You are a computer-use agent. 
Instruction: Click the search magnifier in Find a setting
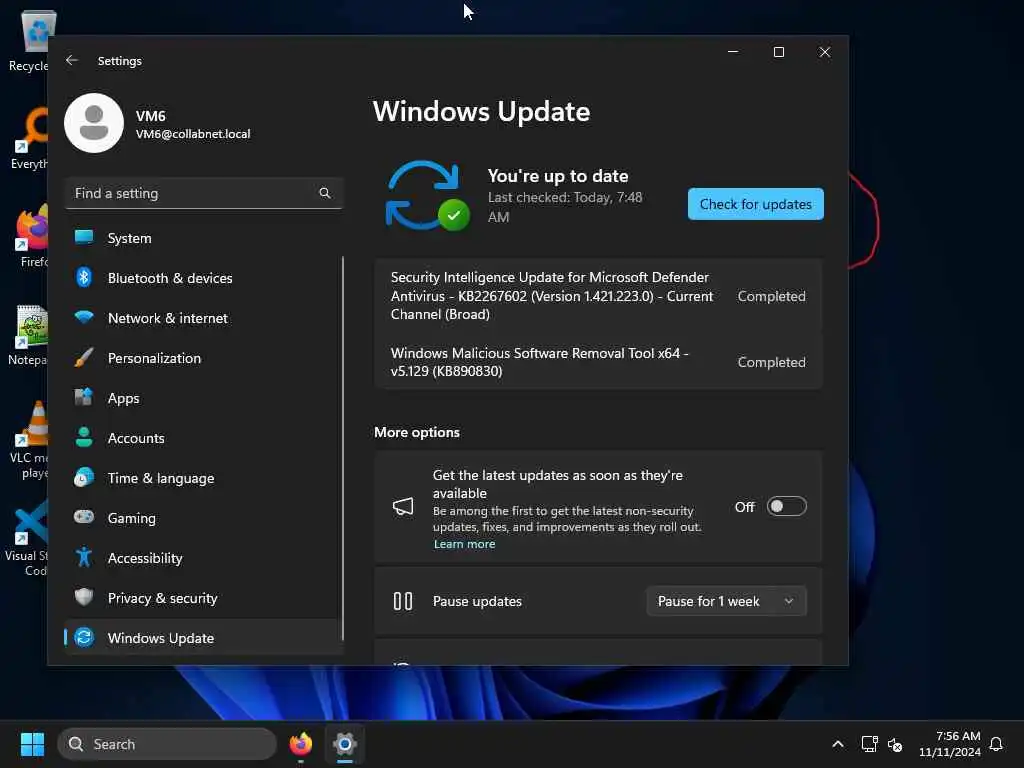pos(325,193)
